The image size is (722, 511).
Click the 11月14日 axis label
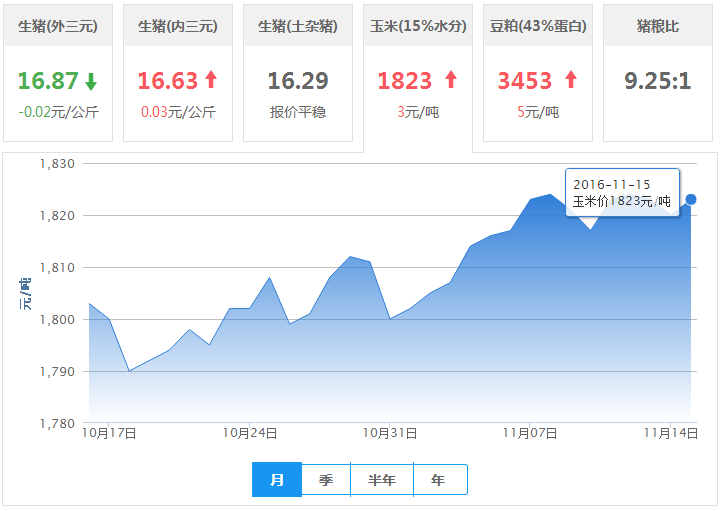pyautogui.click(x=671, y=433)
